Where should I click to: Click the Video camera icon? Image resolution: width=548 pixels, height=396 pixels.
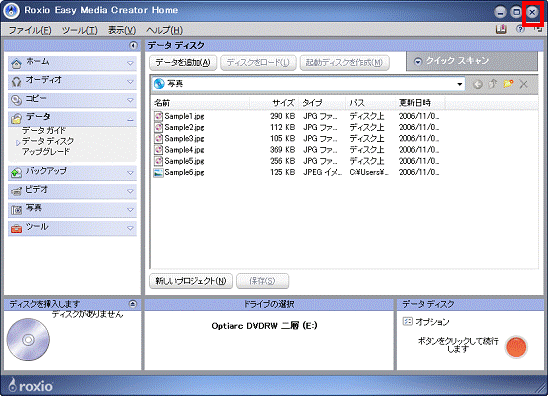point(16,191)
